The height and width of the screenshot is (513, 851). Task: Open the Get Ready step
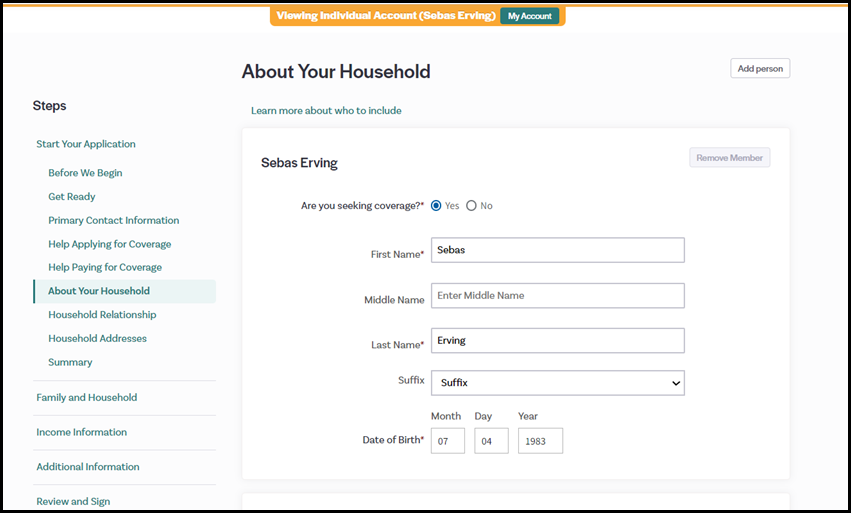tap(72, 197)
